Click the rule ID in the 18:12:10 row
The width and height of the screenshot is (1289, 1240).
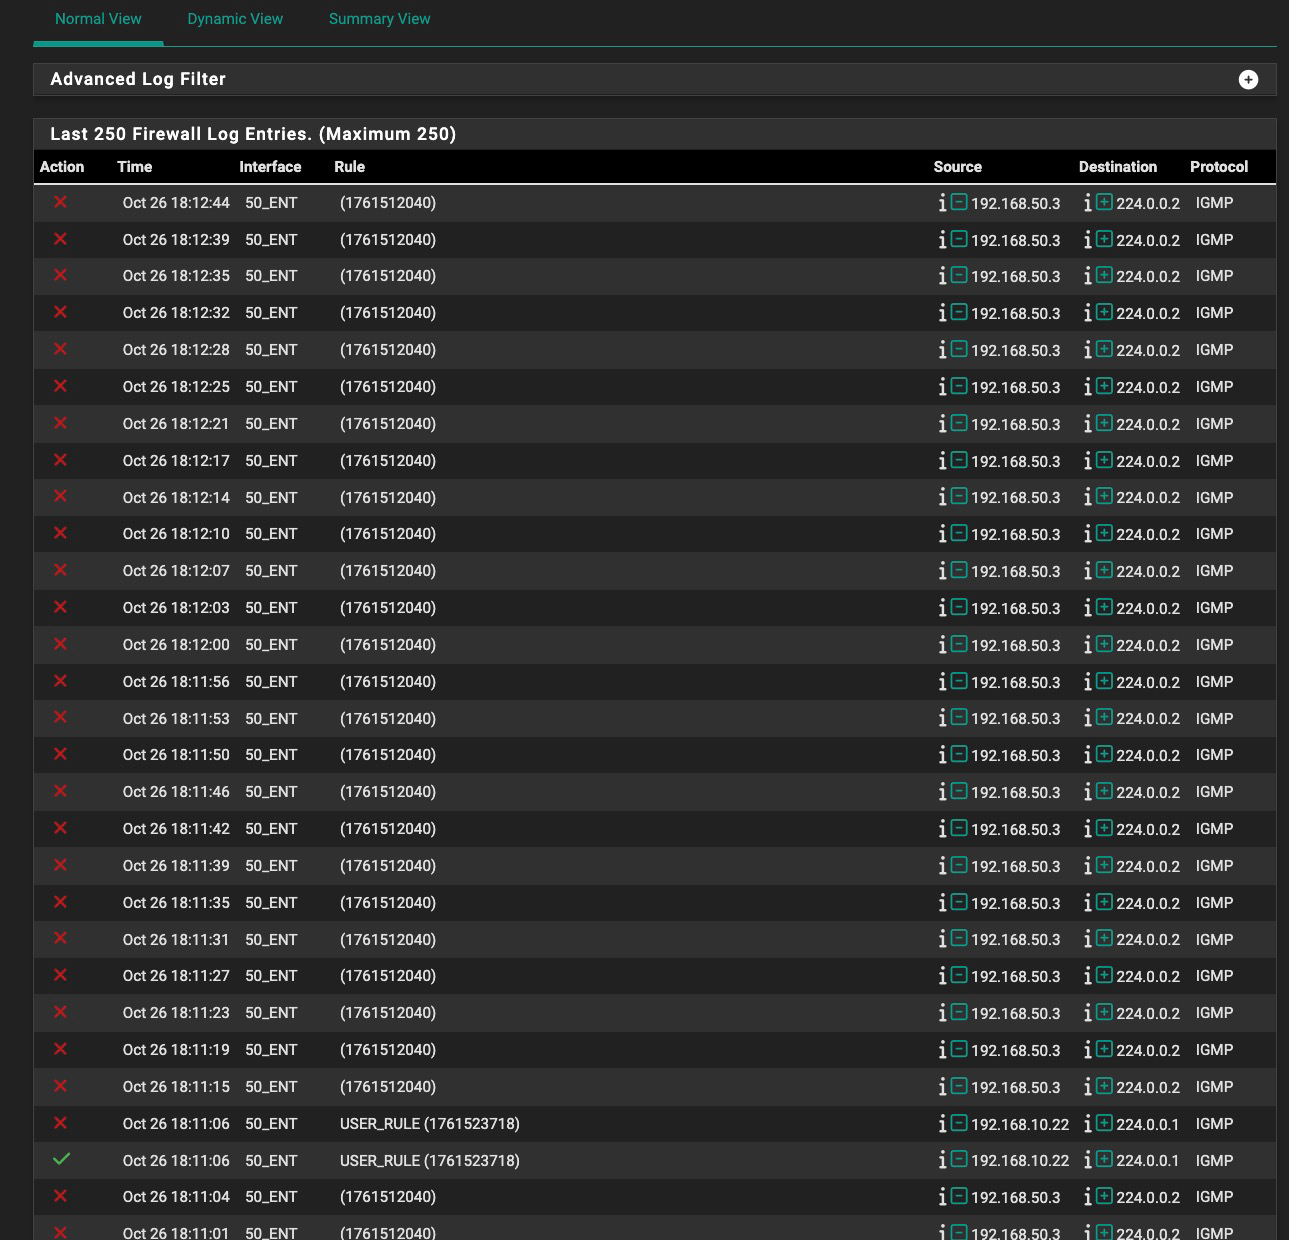388,534
